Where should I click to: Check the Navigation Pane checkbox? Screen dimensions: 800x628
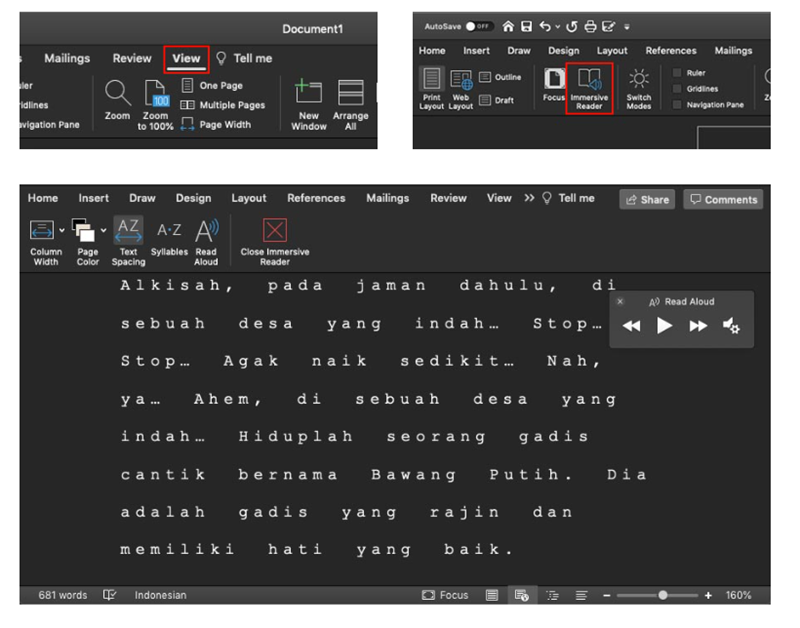coord(677,105)
